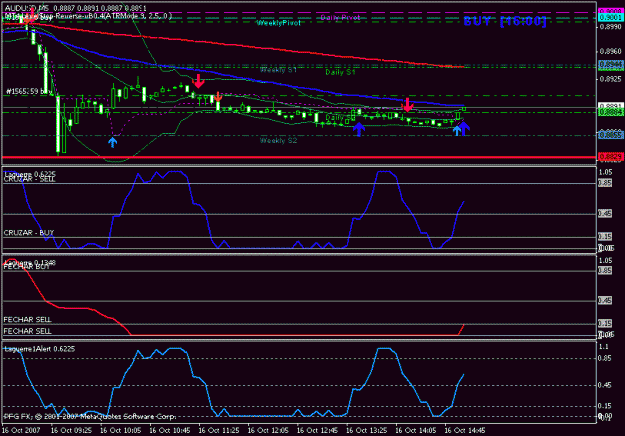The image size is (625, 436).
Task: Select the 16 Oct 10:05 time label
Action: coord(120,430)
